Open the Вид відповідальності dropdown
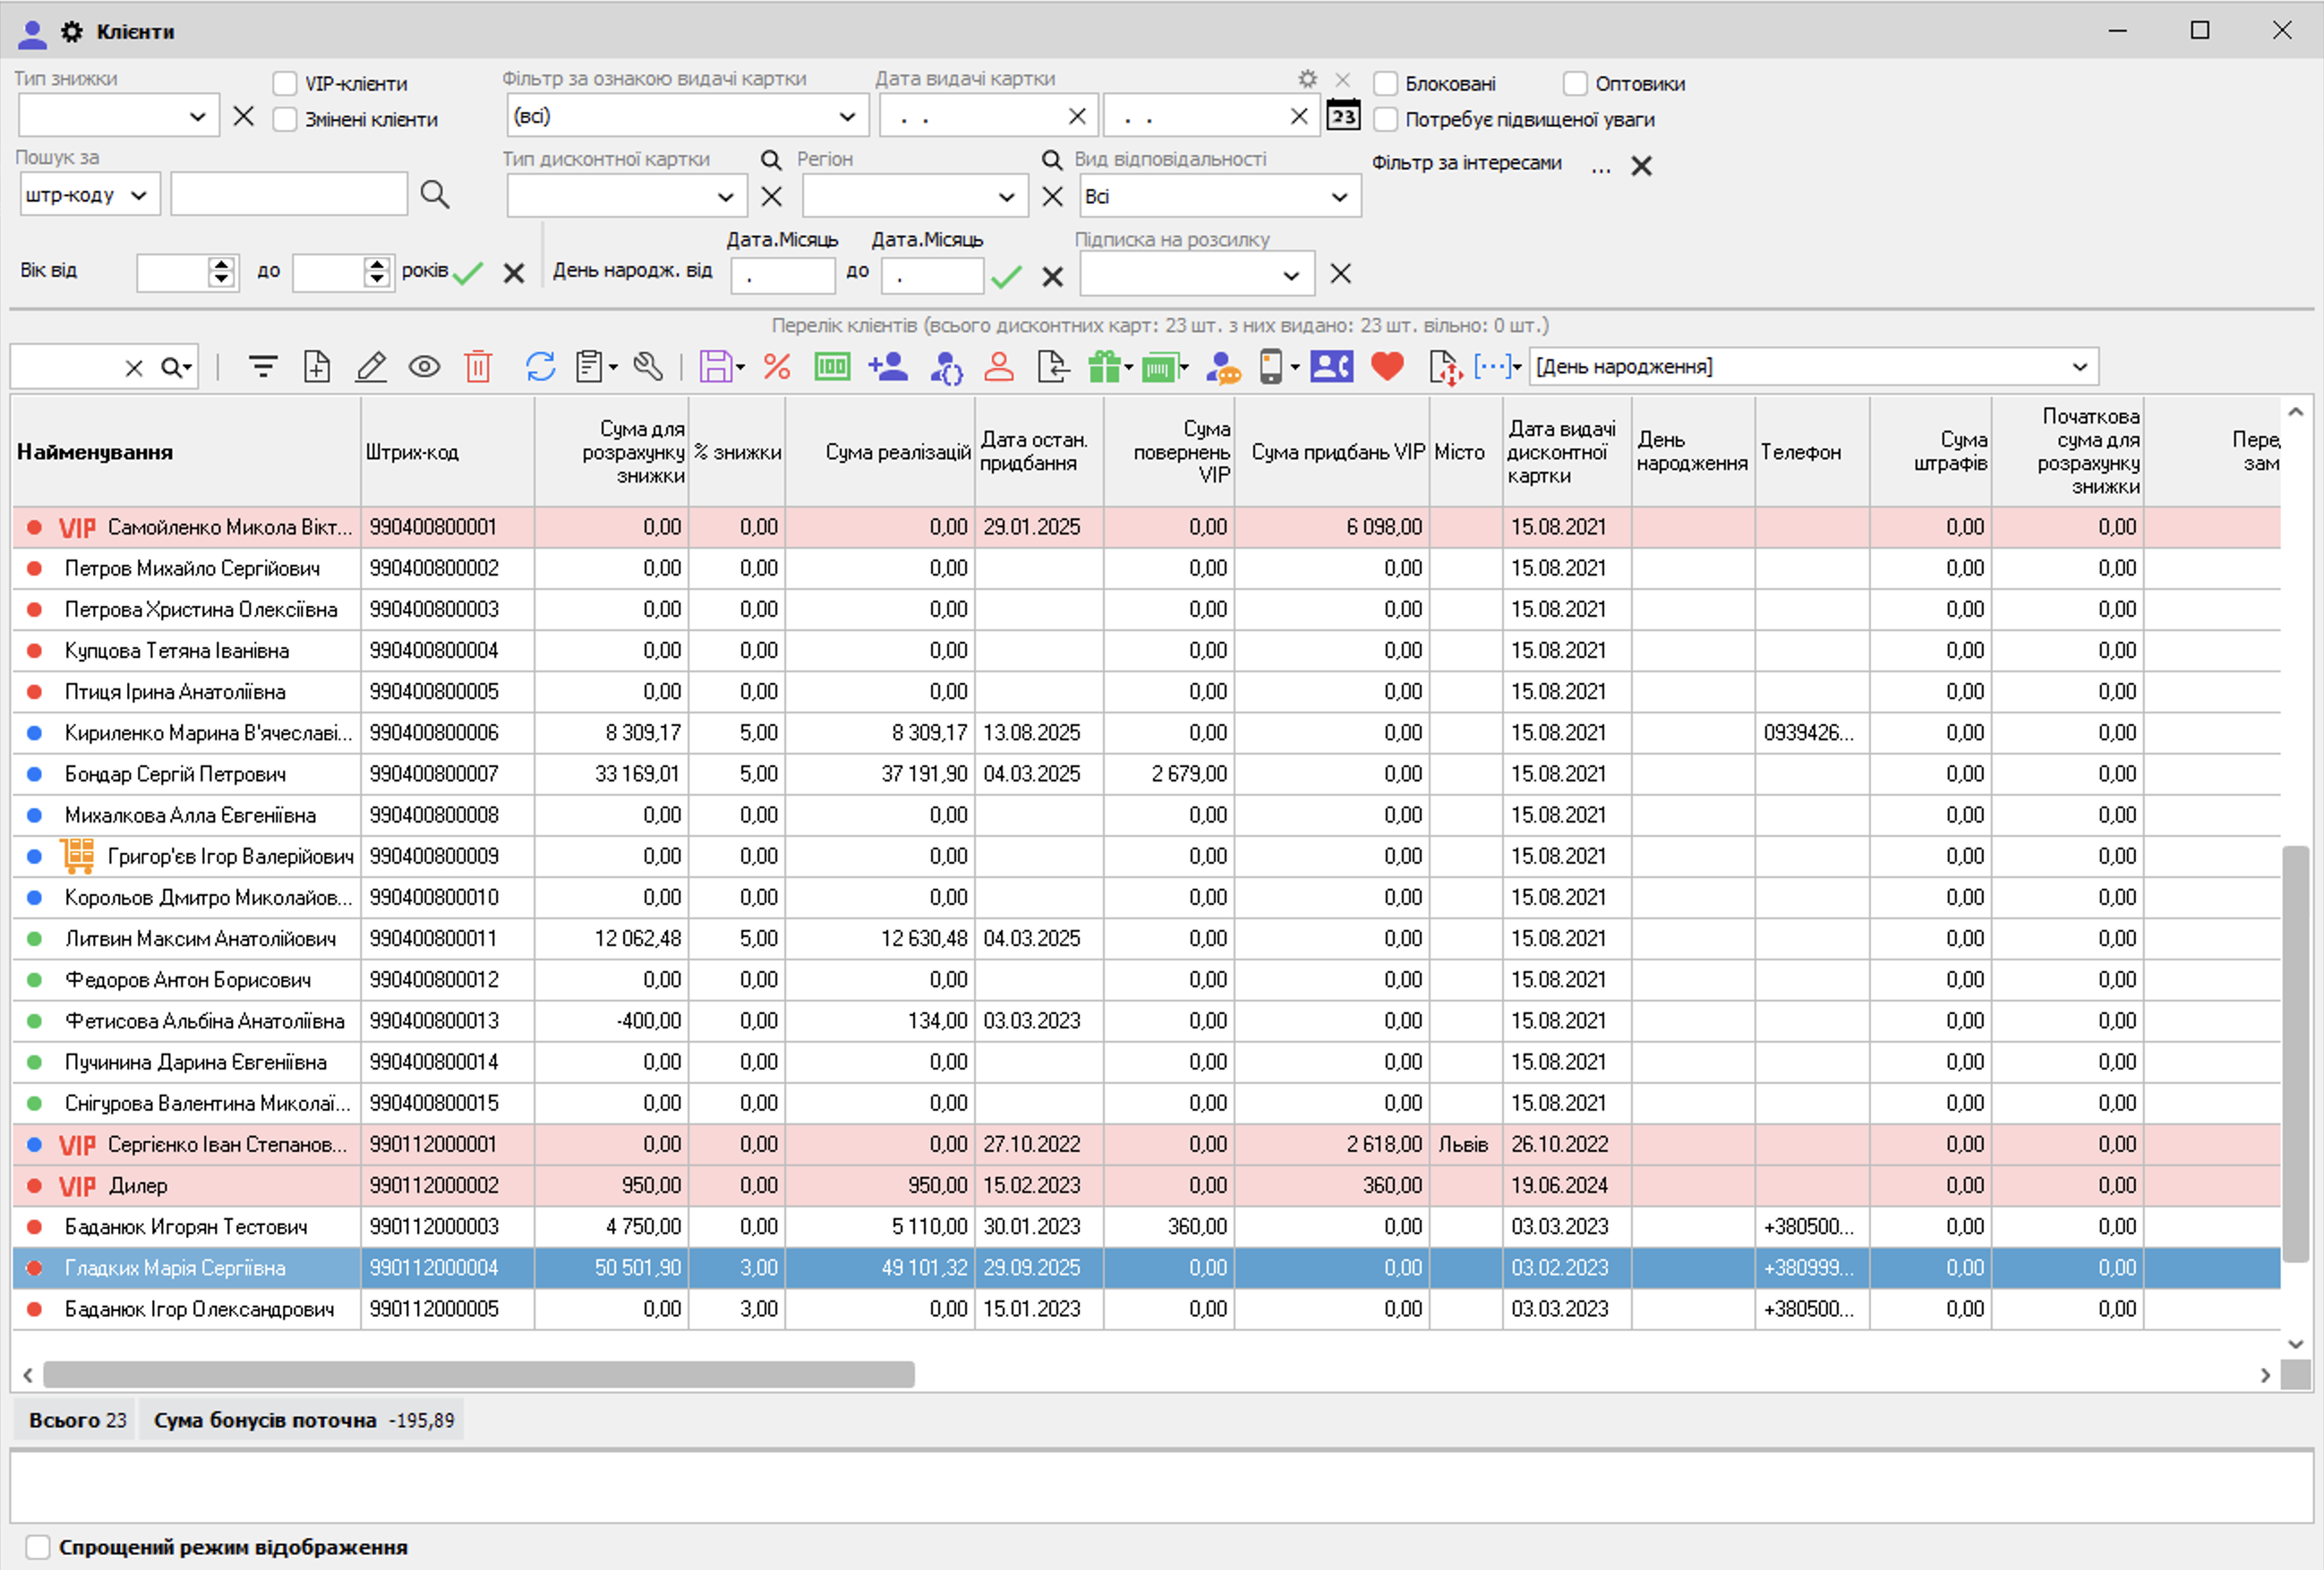This screenshot has width=2324, height=1570. coord(1339,197)
